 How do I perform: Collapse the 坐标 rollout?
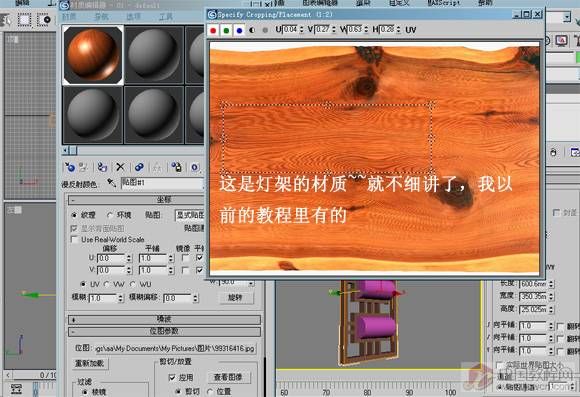pyautogui.click(x=136, y=200)
